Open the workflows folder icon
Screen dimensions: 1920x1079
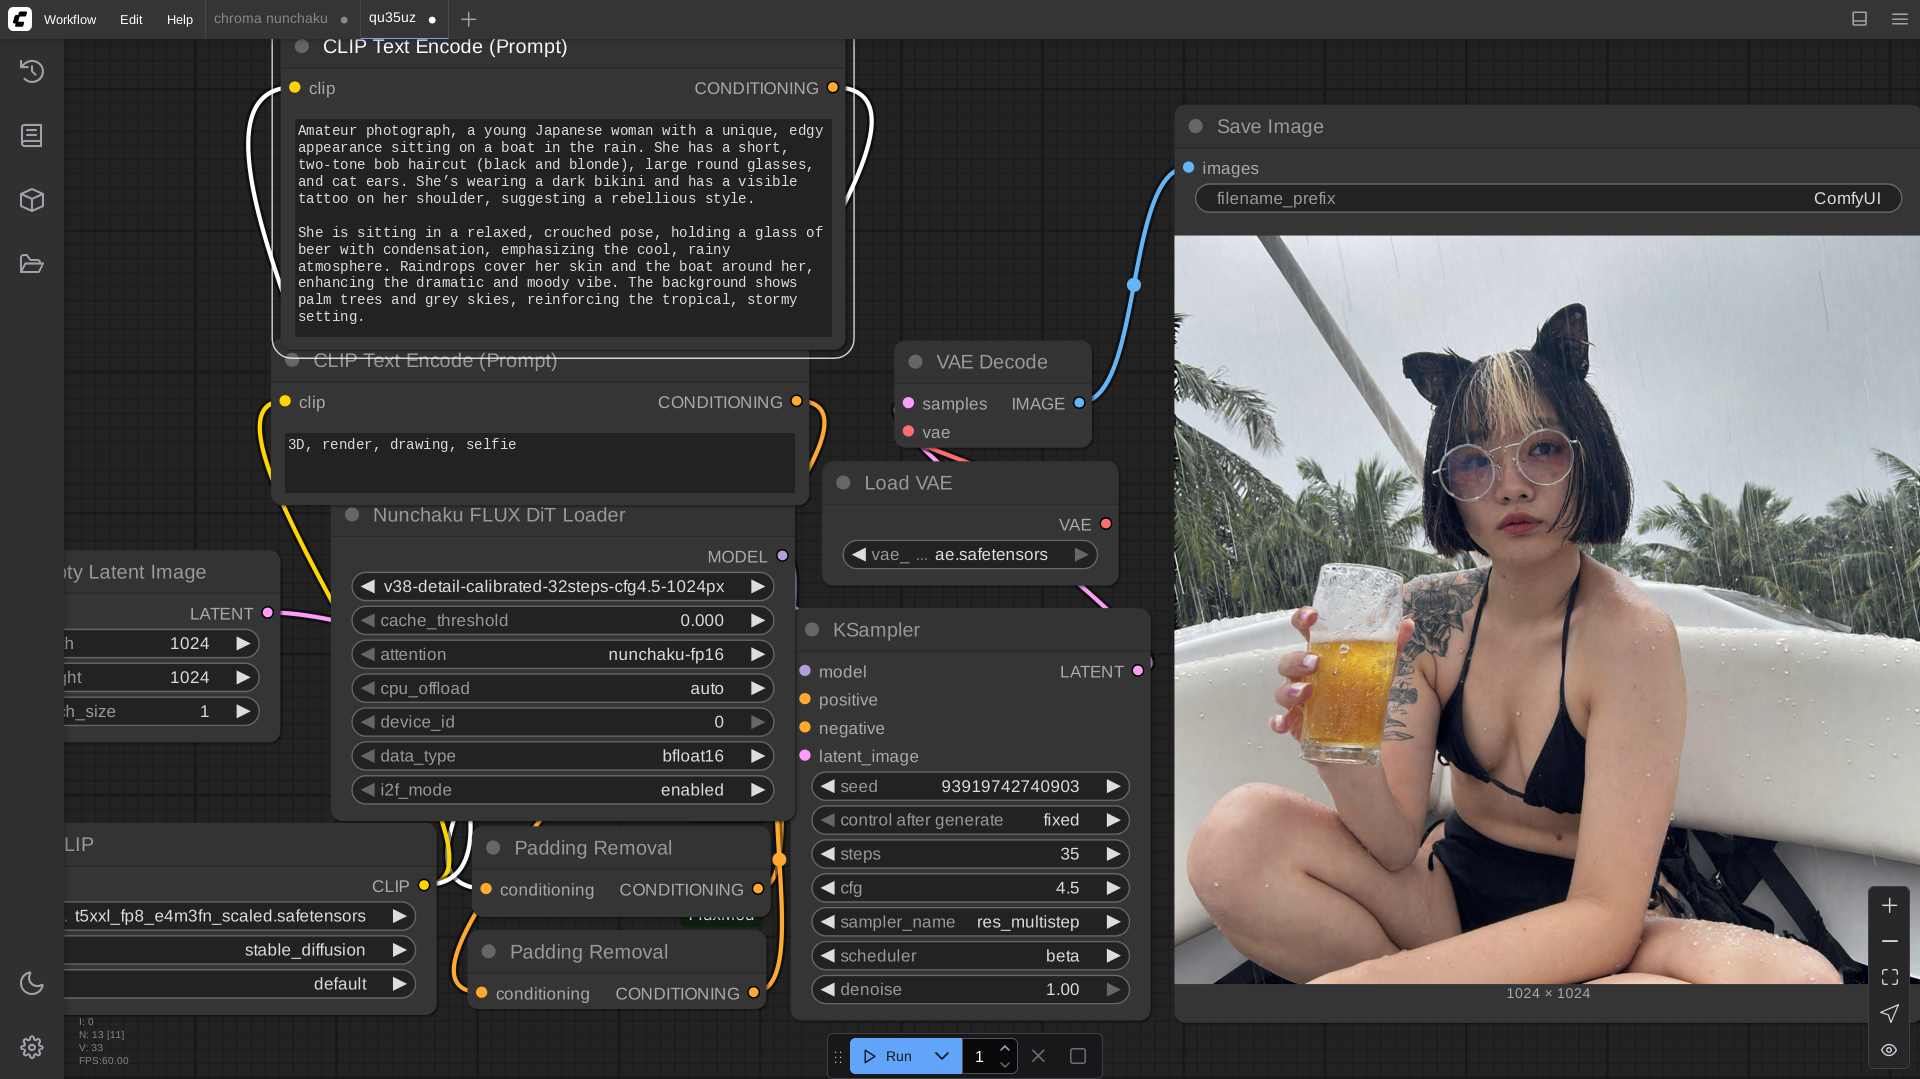tap(32, 264)
